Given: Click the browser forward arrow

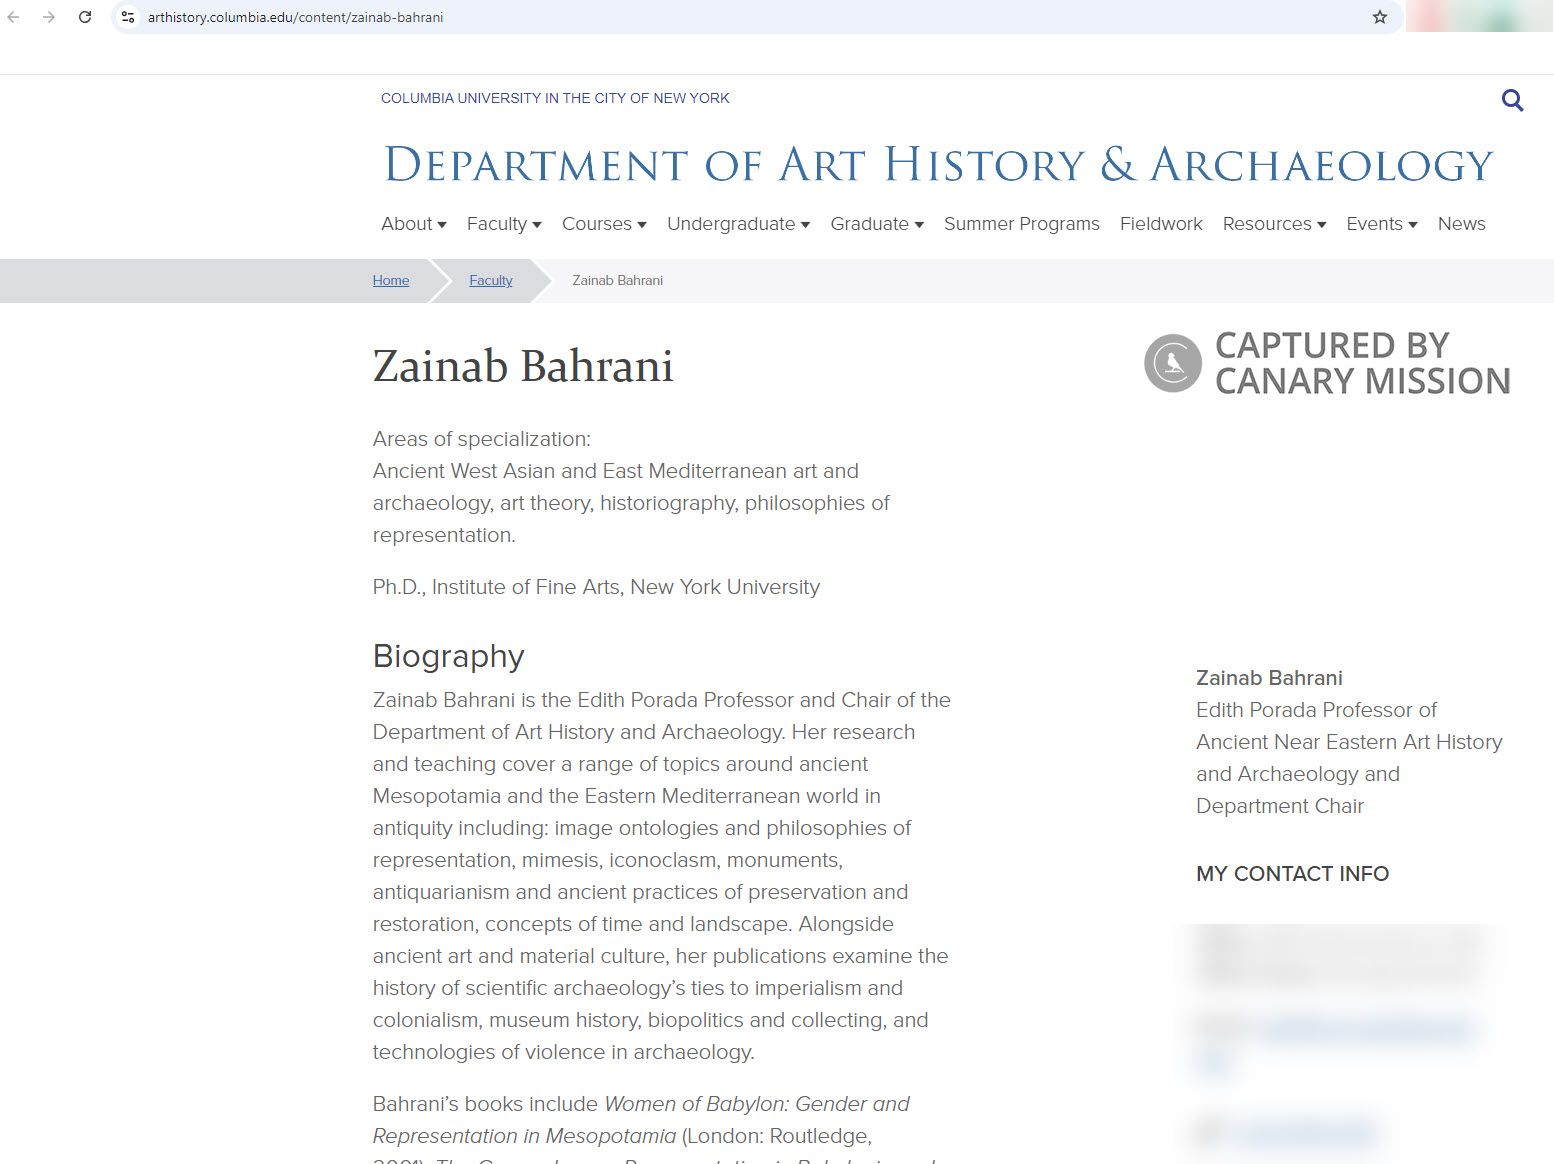Looking at the screenshot, I should point(47,17).
